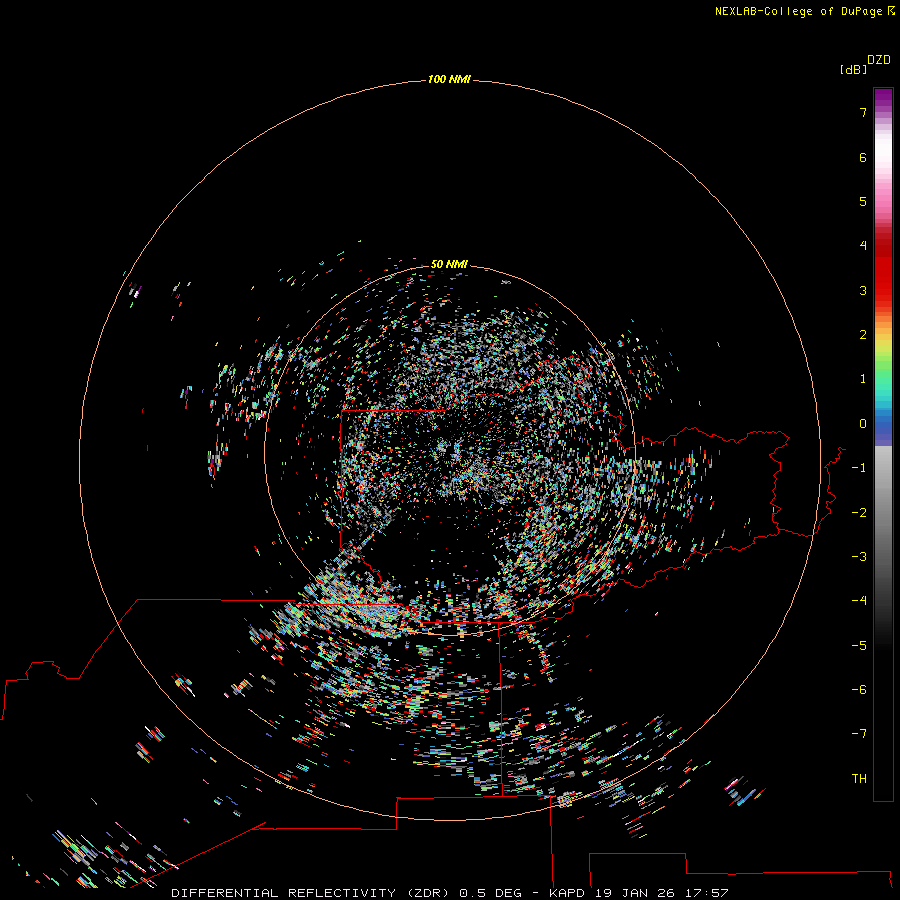900x900 pixels.
Task: Click the -7 value on the color scale
Action: pyautogui.click(x=859, y=734)
